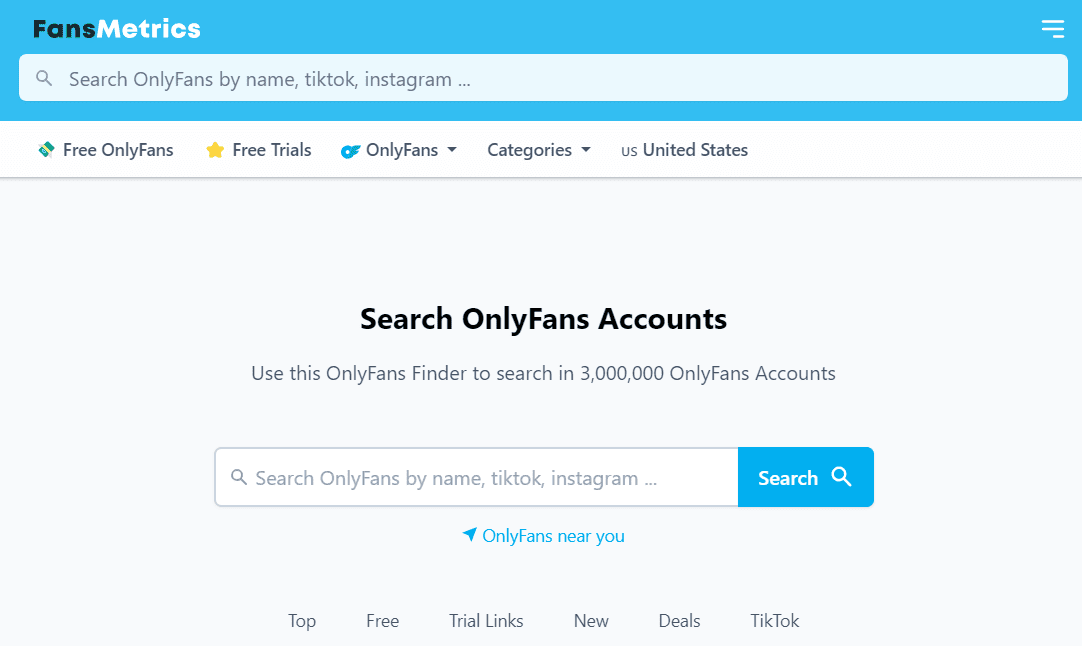Image resolution: width=1082 pixels, height=646 pixels.
Task: Expand the Categories dropdown
Action: (539, 150)
